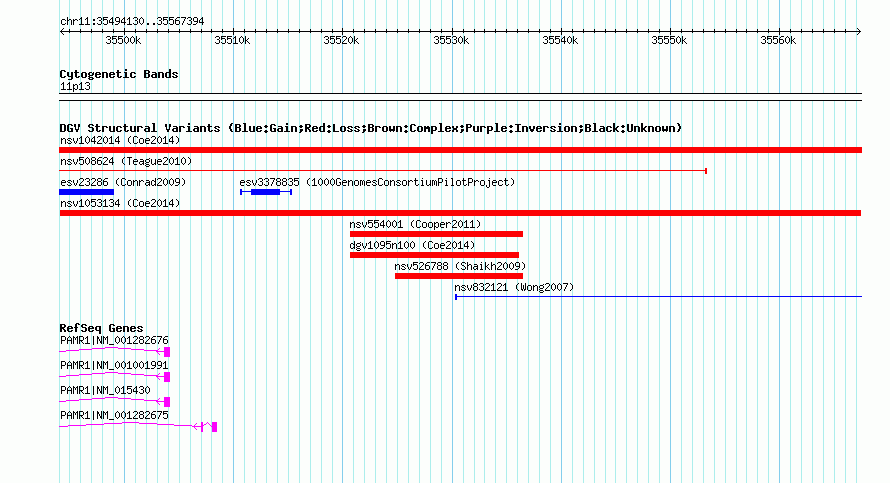890x483 pixels.
Task: Click the 35520k ruler label
Action: point(341,41)
